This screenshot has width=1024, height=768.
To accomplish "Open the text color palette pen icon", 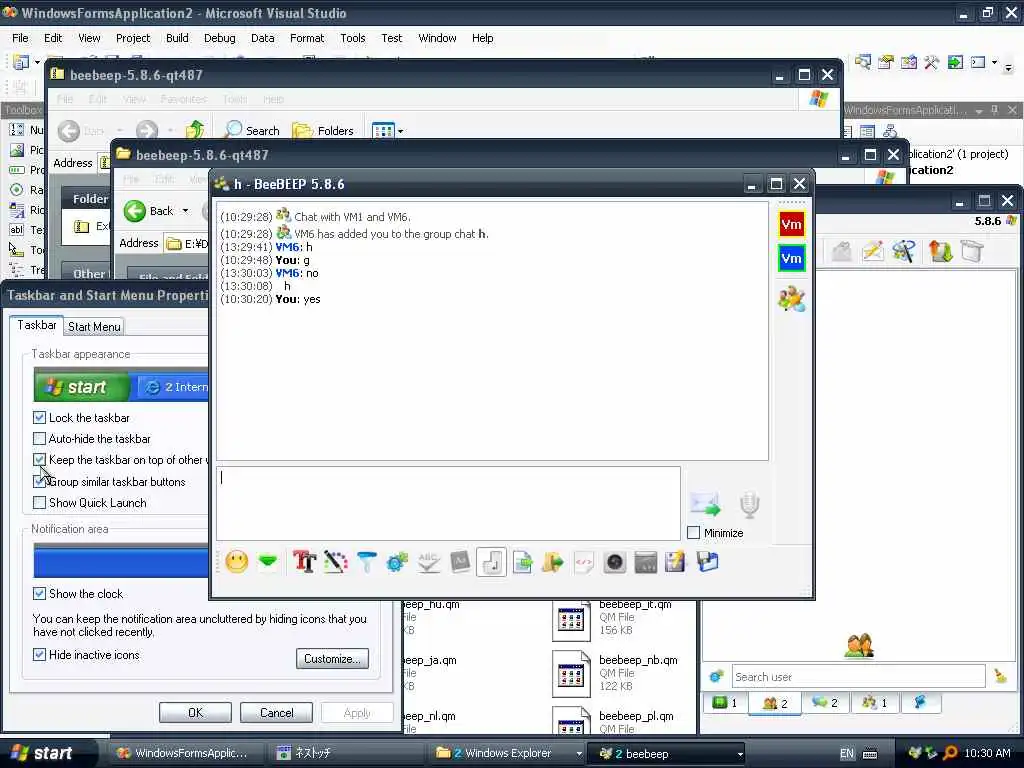I will (335, 562).
